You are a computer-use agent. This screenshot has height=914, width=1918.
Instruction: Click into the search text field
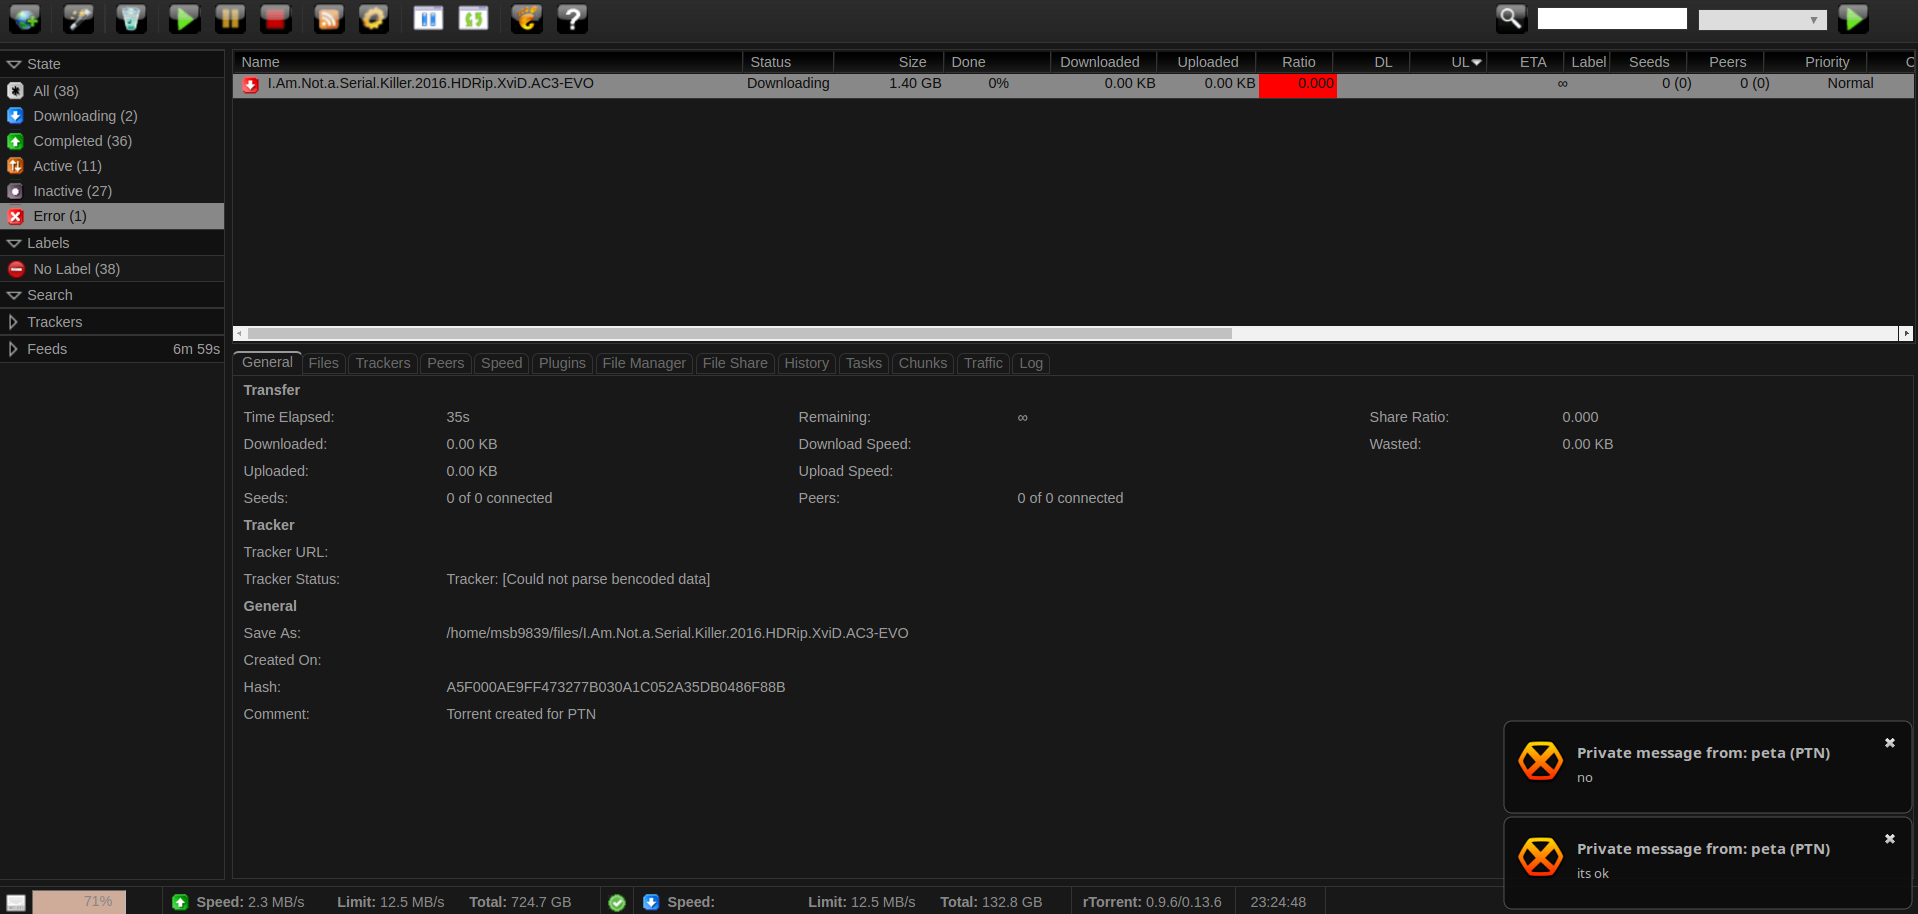(1612, 19)
